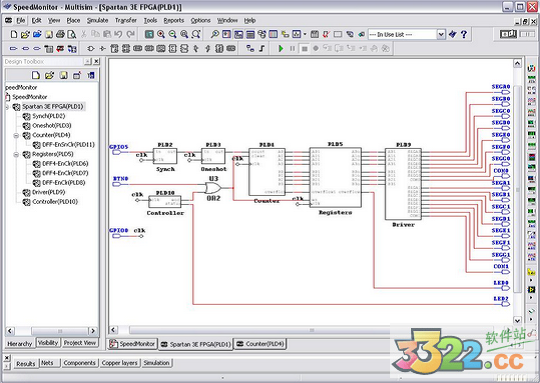This screenshot has height=383, width=540.
Task: Open the Reports menu
Action: (174, 20)
